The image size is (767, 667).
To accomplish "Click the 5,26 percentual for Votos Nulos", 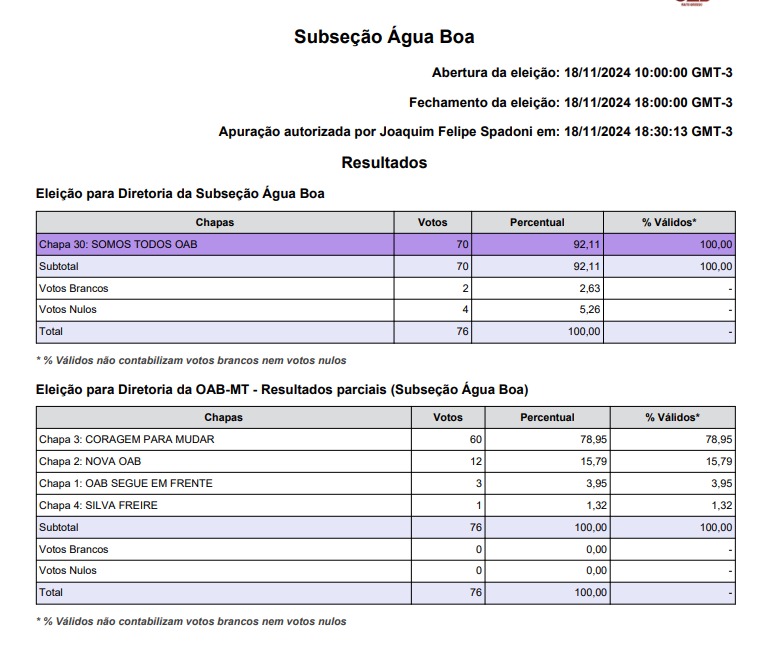I will 589,310.
